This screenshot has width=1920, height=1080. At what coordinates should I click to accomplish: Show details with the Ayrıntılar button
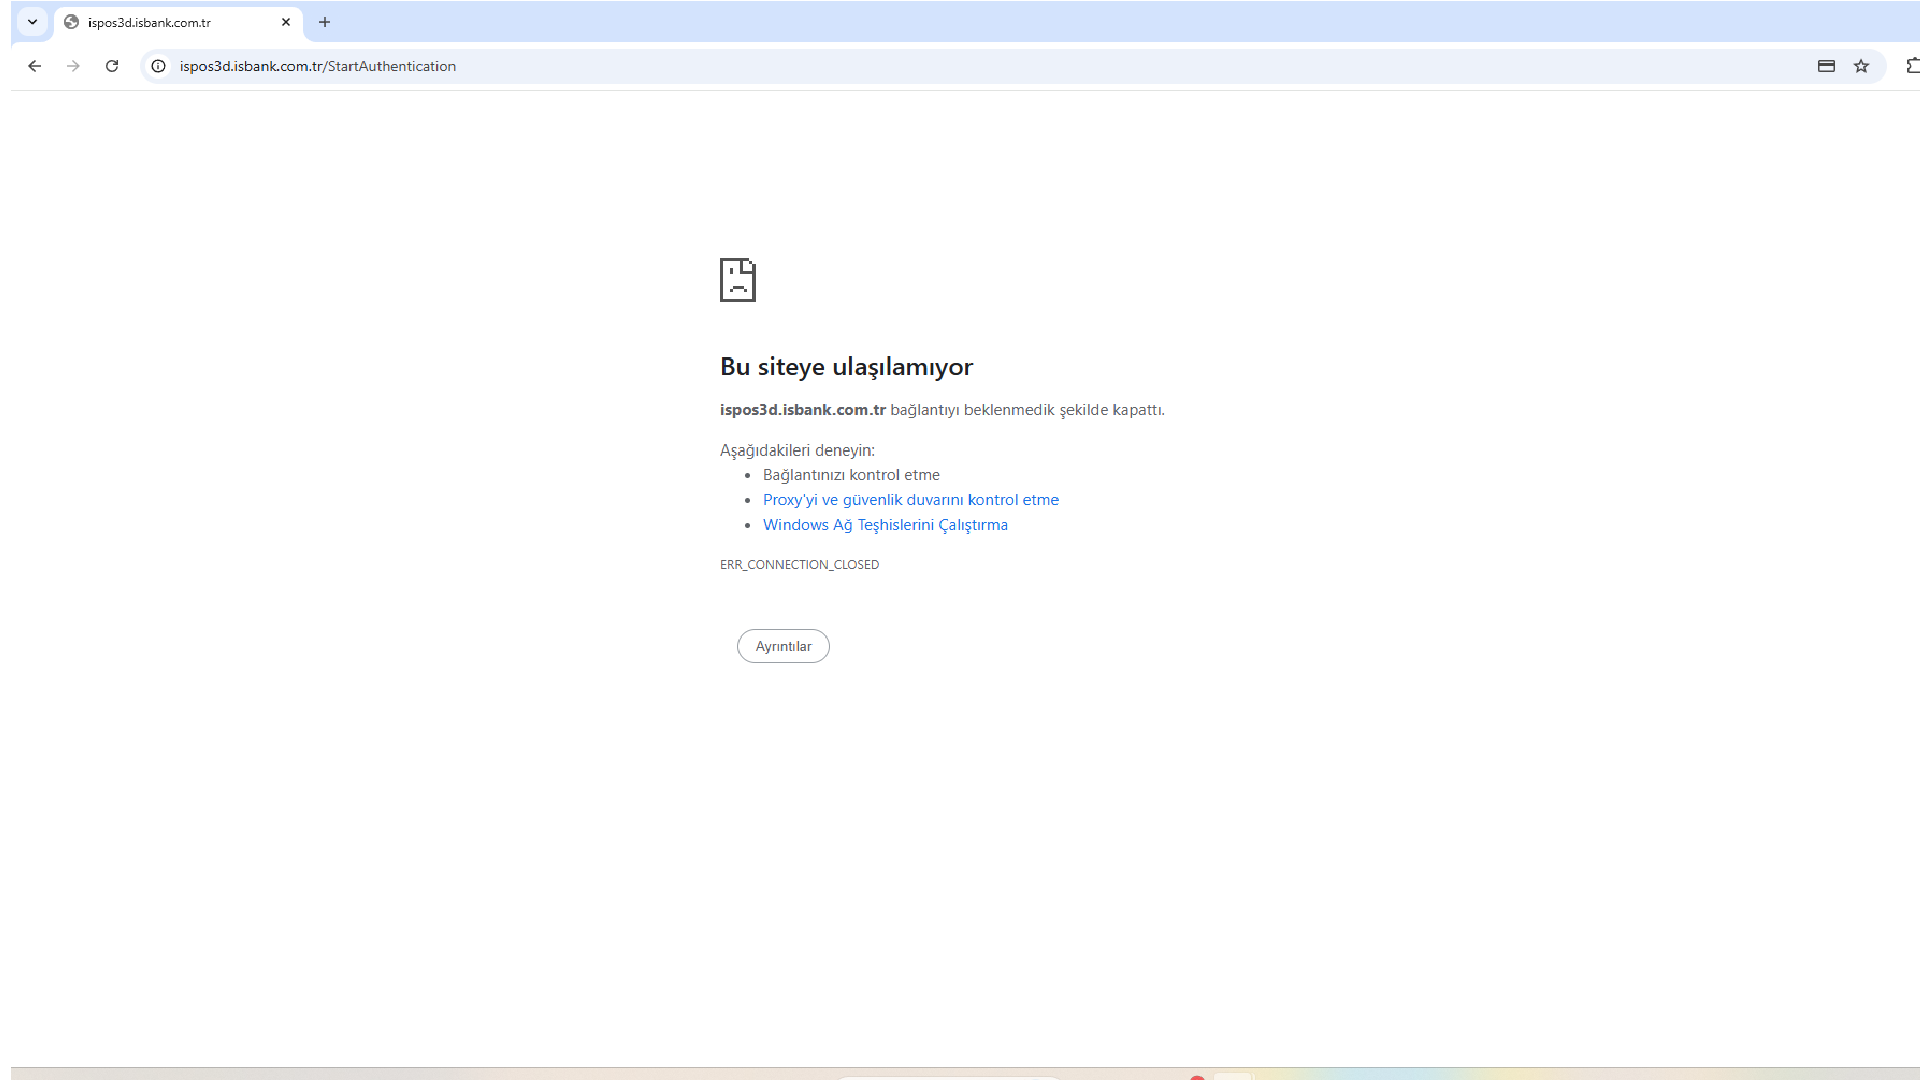(x=783, y=646)
